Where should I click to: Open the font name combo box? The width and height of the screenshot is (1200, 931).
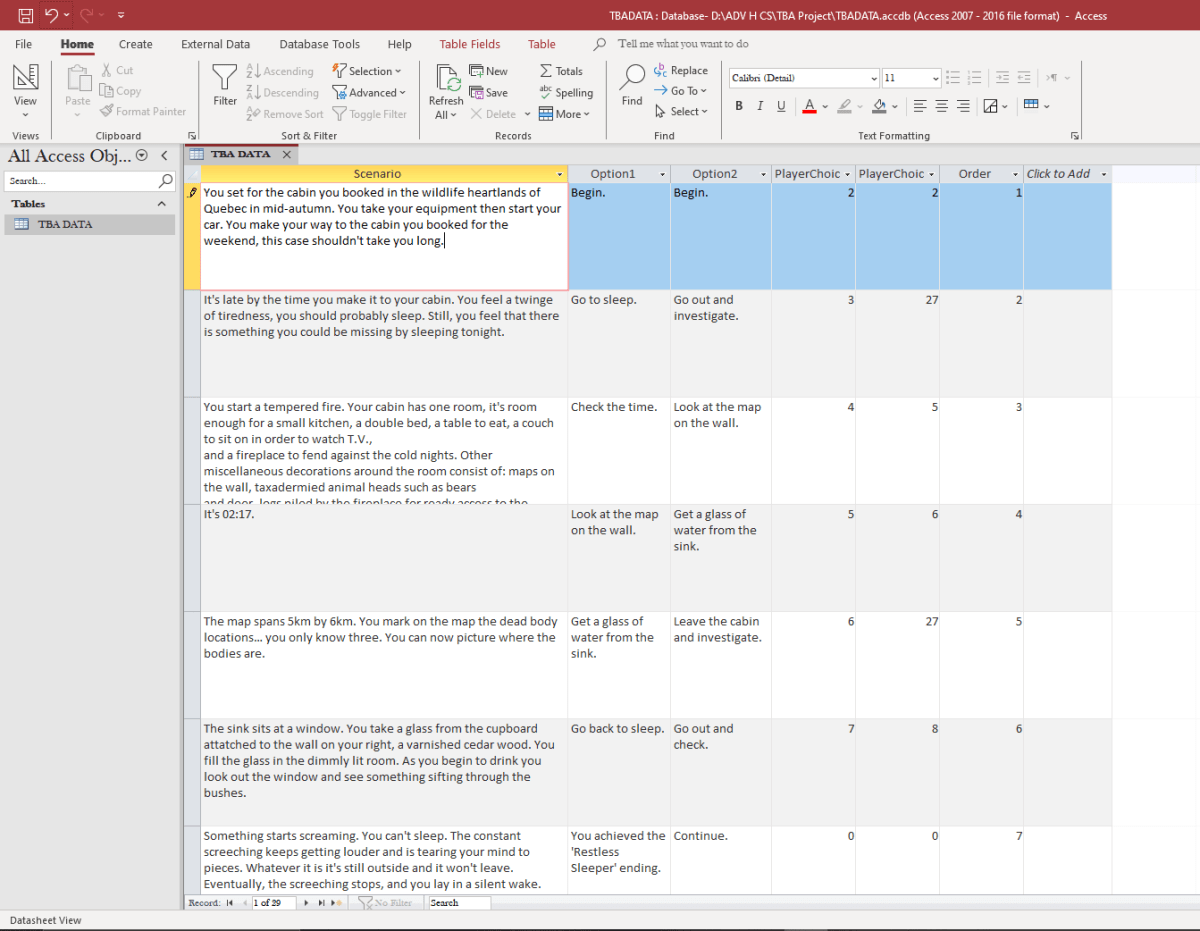804,78
